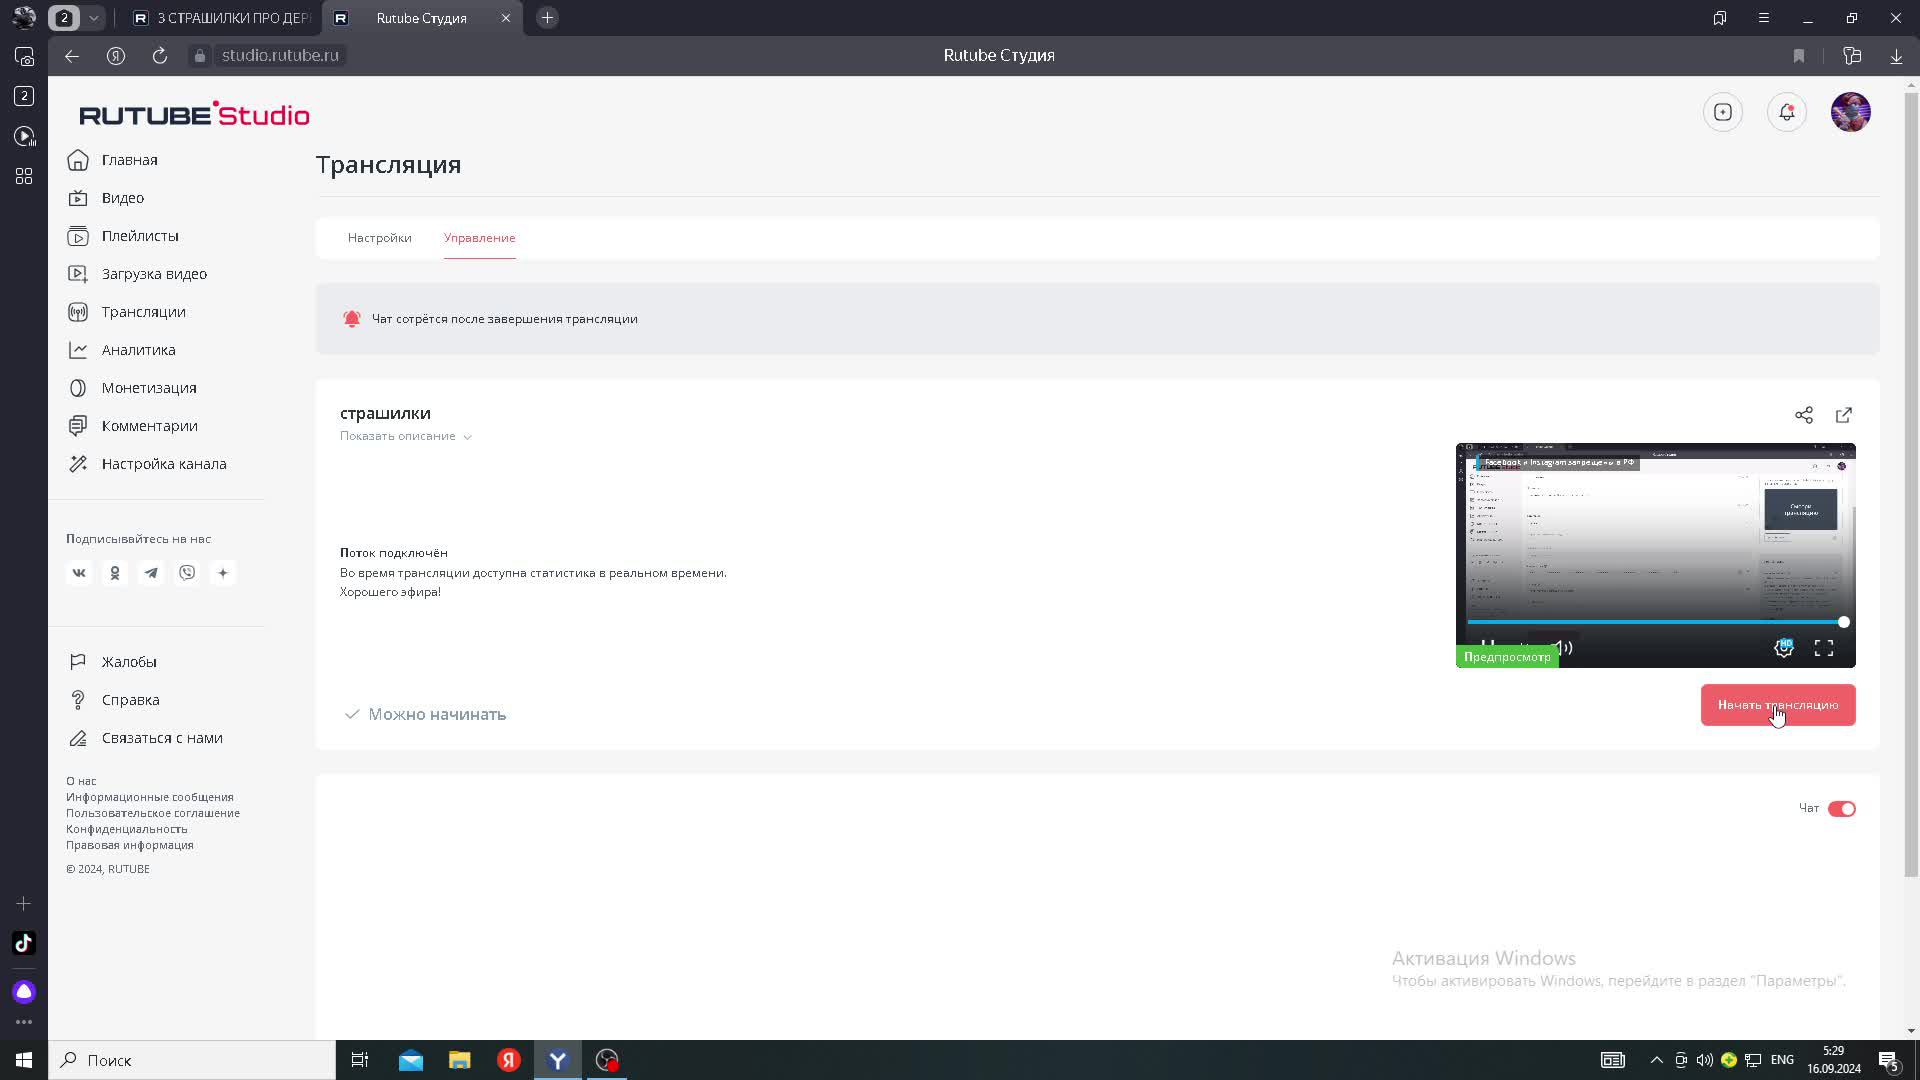Enter fullscreen in preview player
This screenshot has width=1920, height=1080.
coord(1823,648)
